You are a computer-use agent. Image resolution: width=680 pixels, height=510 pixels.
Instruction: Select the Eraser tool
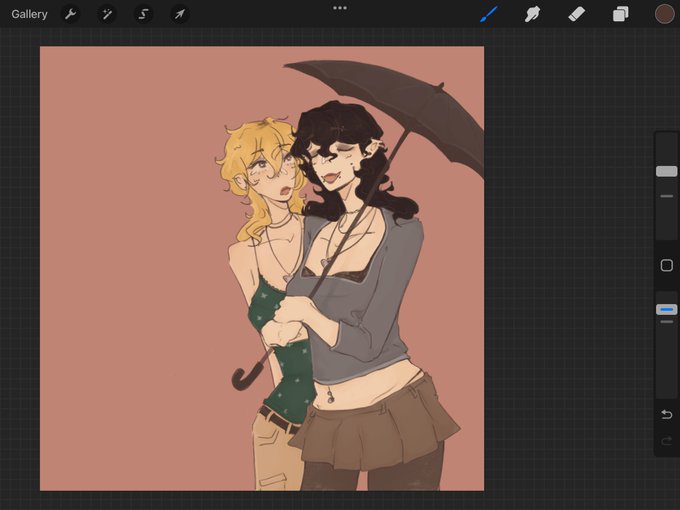click(576, 14)
